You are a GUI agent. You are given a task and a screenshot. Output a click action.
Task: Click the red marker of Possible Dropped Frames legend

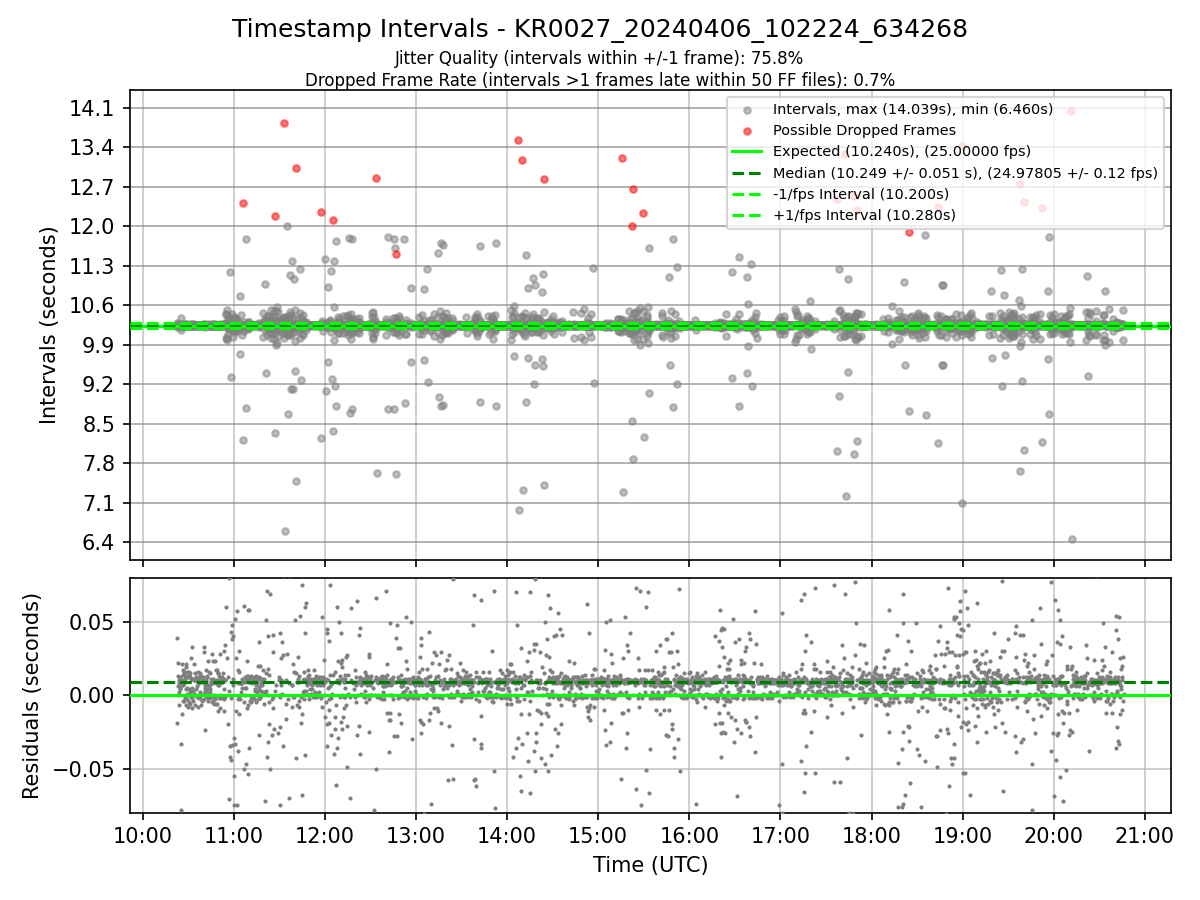click(748, 130)
